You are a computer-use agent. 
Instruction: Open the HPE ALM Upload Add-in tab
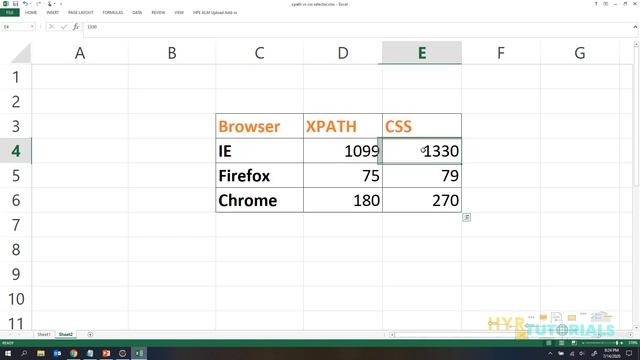point(215,13)
